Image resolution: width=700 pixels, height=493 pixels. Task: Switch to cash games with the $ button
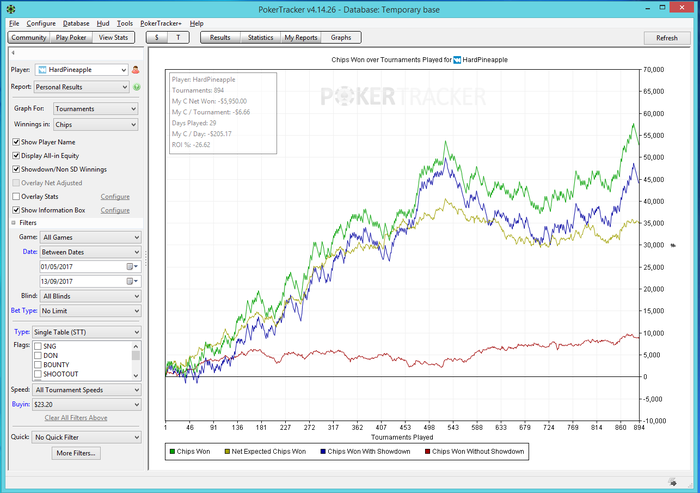click(x=156, y=37)
